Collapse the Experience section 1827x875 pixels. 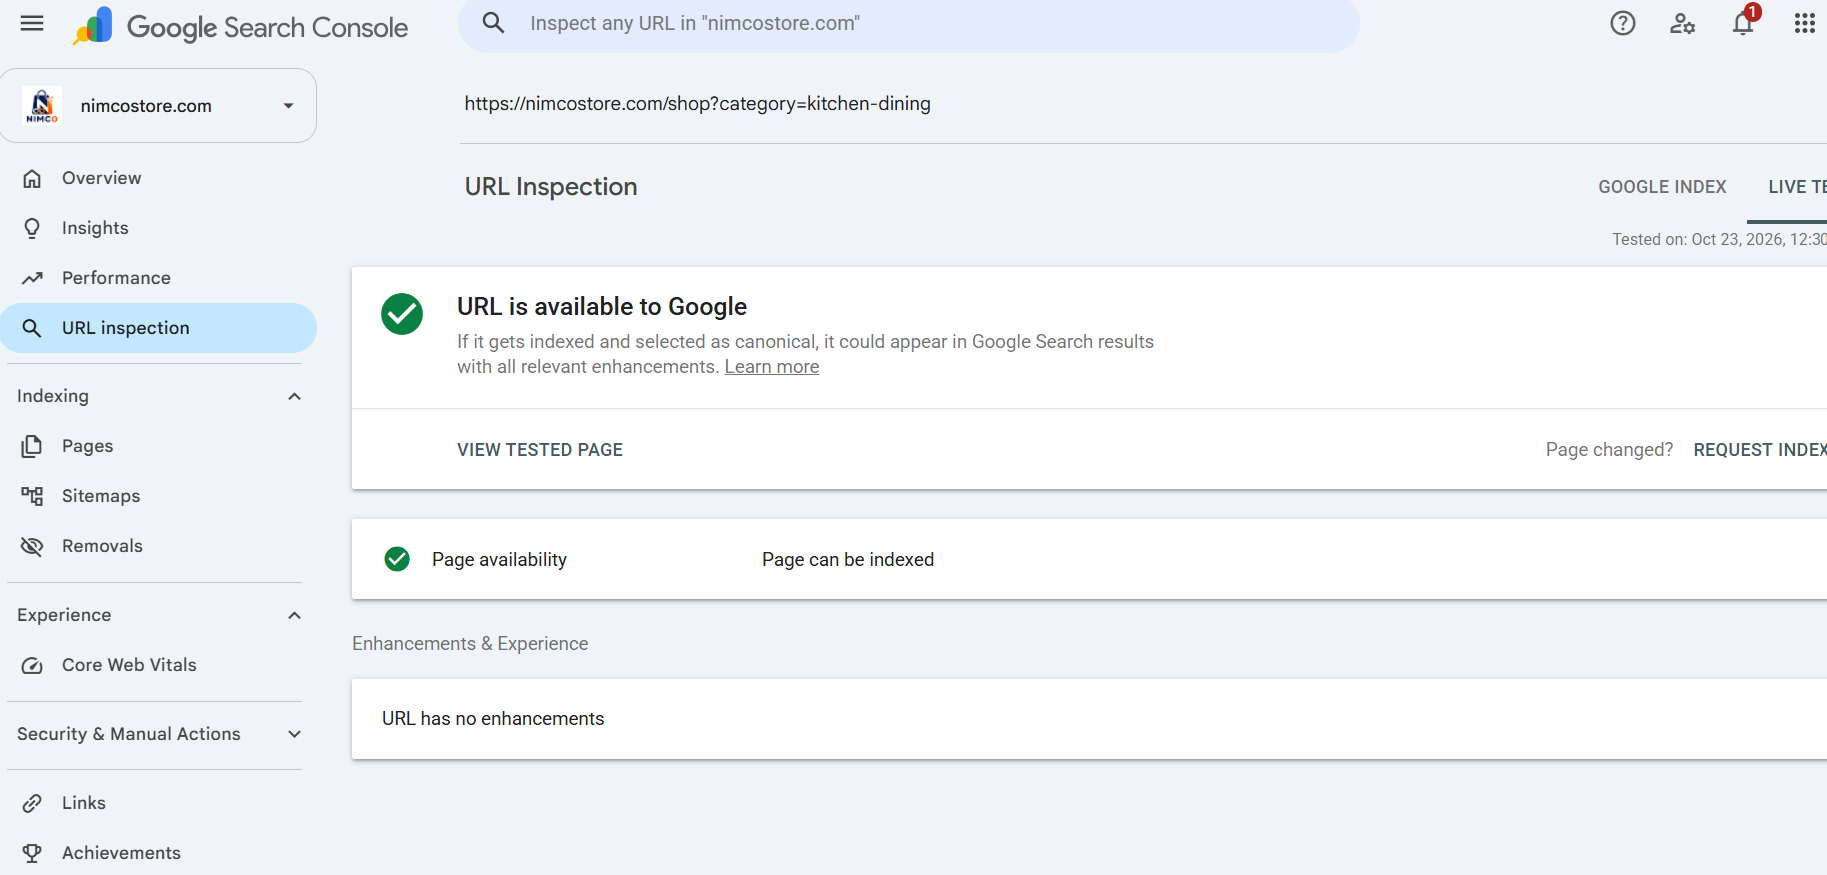[294, 615]
